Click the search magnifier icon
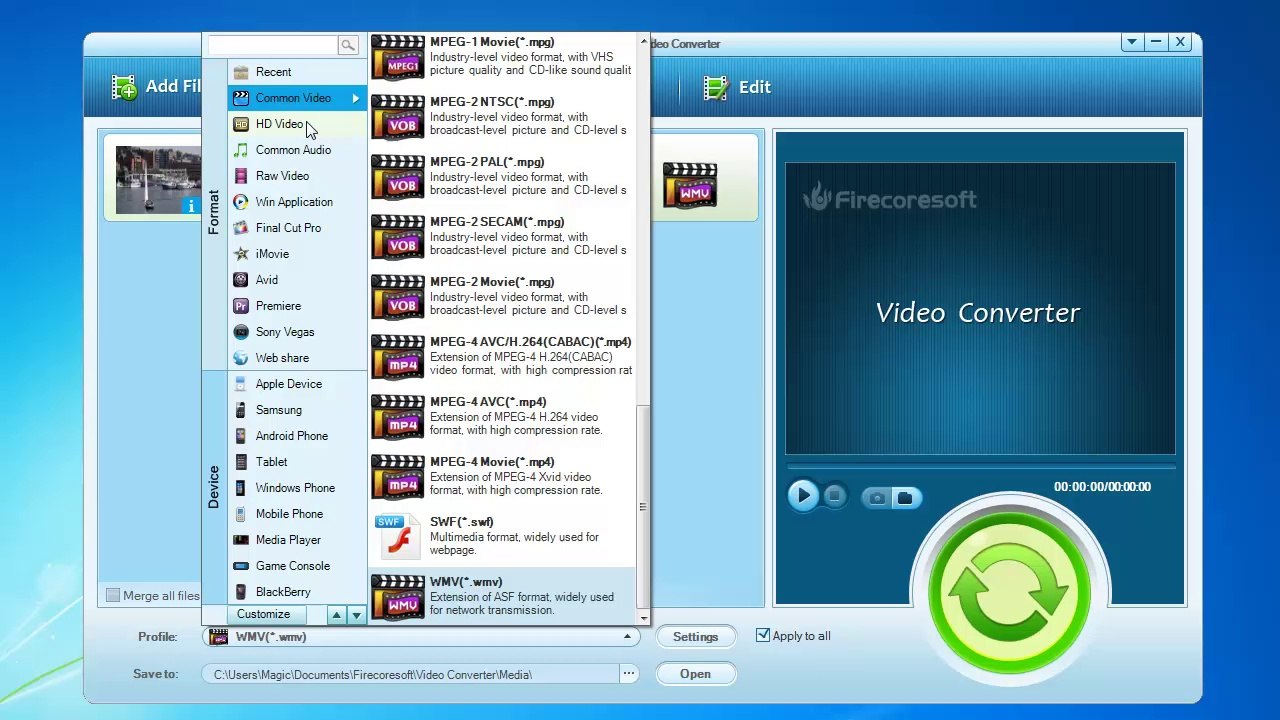The width and height of the screenshot is (1280, 720). point(348,45)
